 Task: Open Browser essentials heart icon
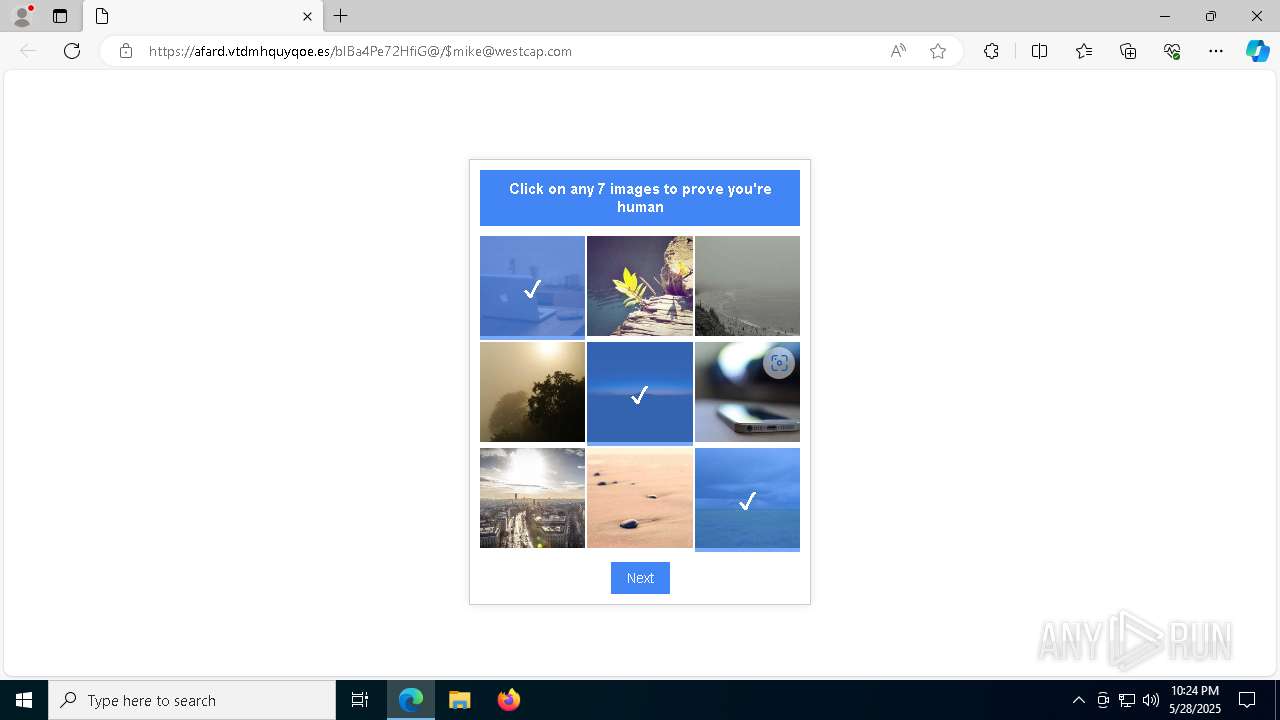pyautogui.click(x=1172, y=51)
